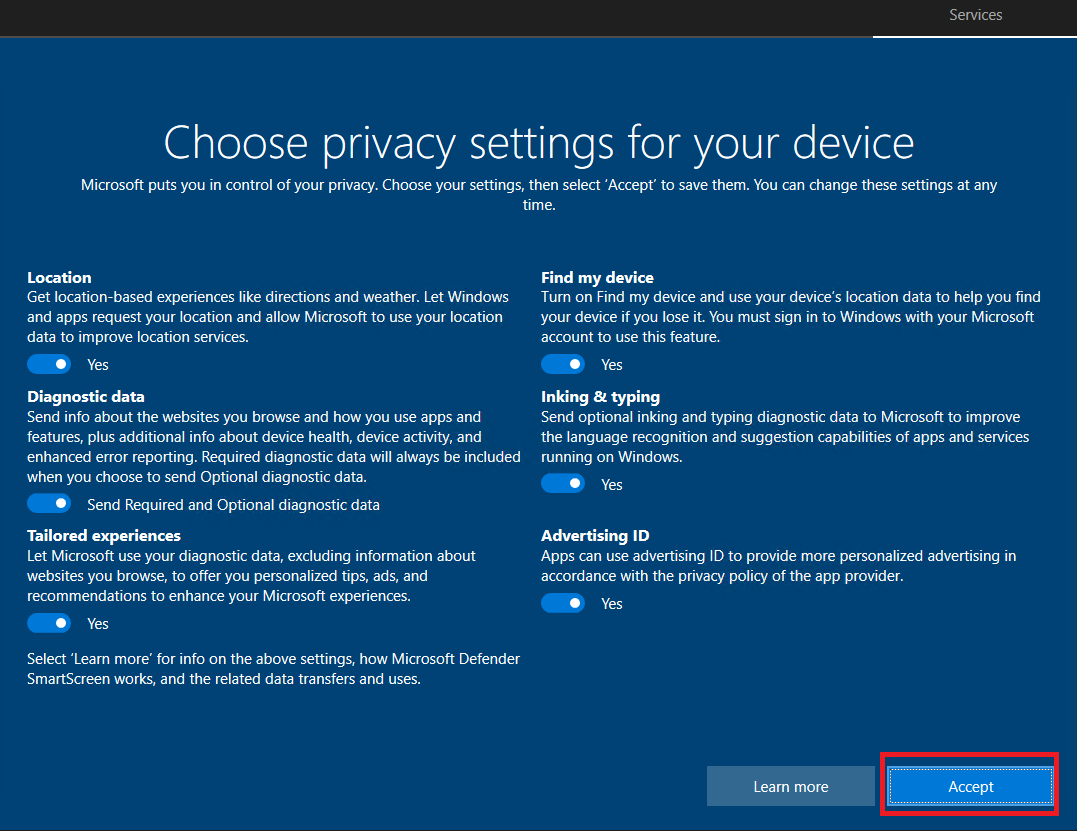
Task: Click the Diagnostic data heading
Action: (x=86, y=396)
